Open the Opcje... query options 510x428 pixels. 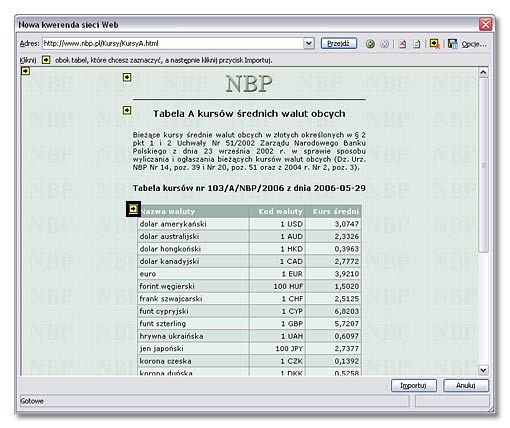[x=474, y=44]
